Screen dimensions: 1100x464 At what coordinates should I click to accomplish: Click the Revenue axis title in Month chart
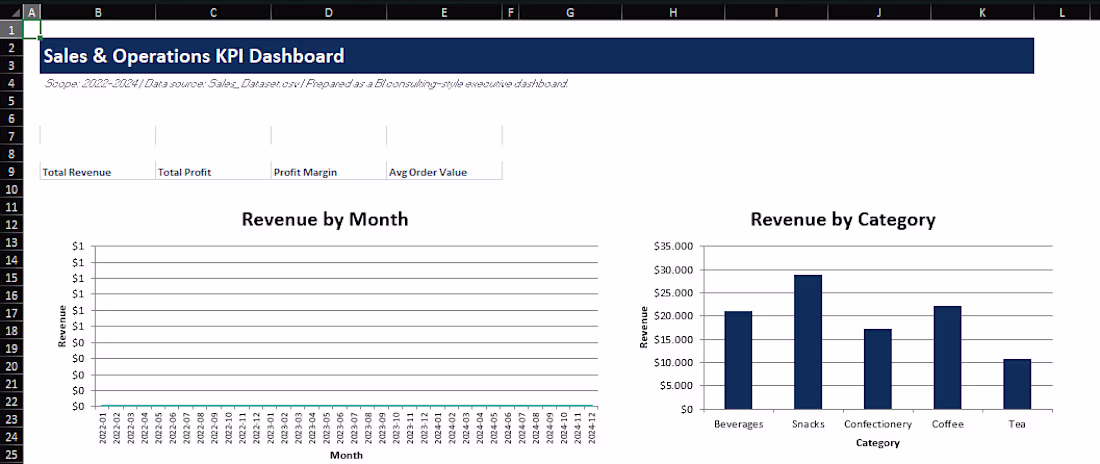click(62, 326)
